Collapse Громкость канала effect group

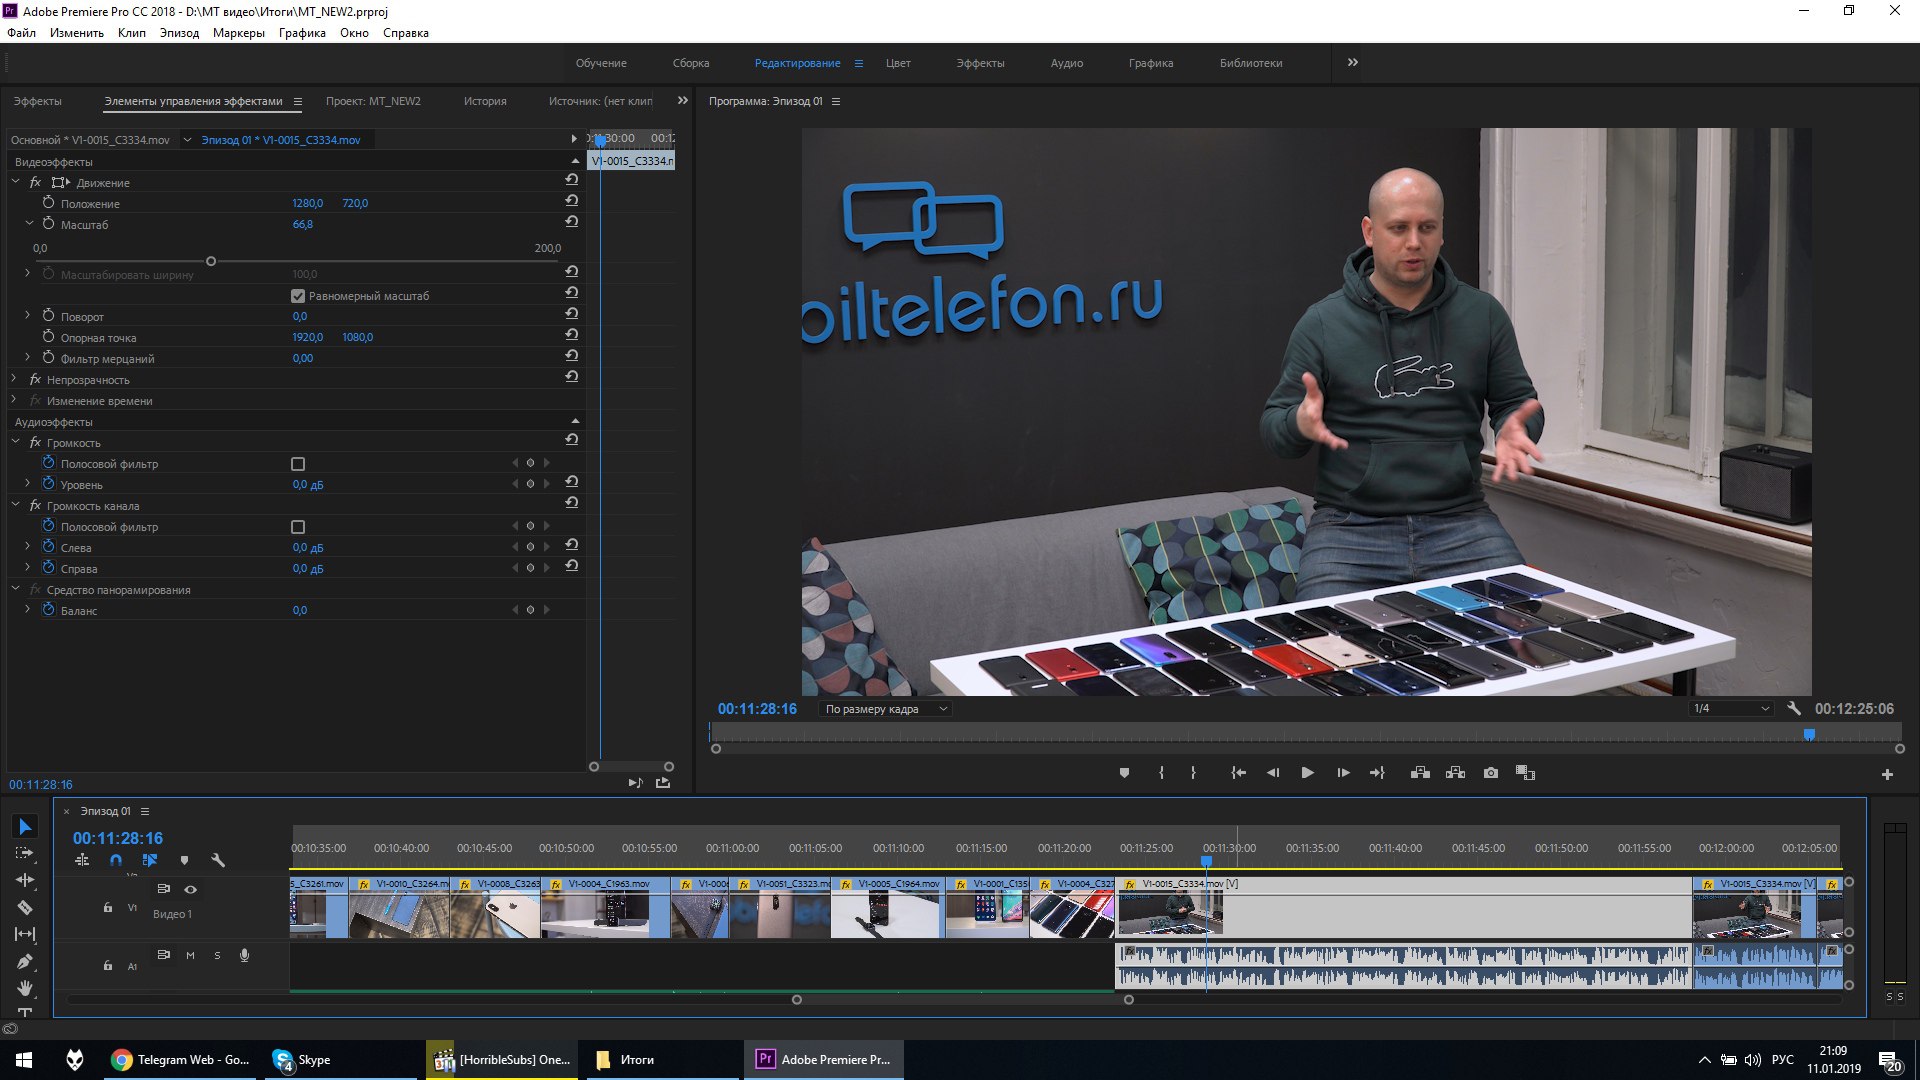(15, 505)
